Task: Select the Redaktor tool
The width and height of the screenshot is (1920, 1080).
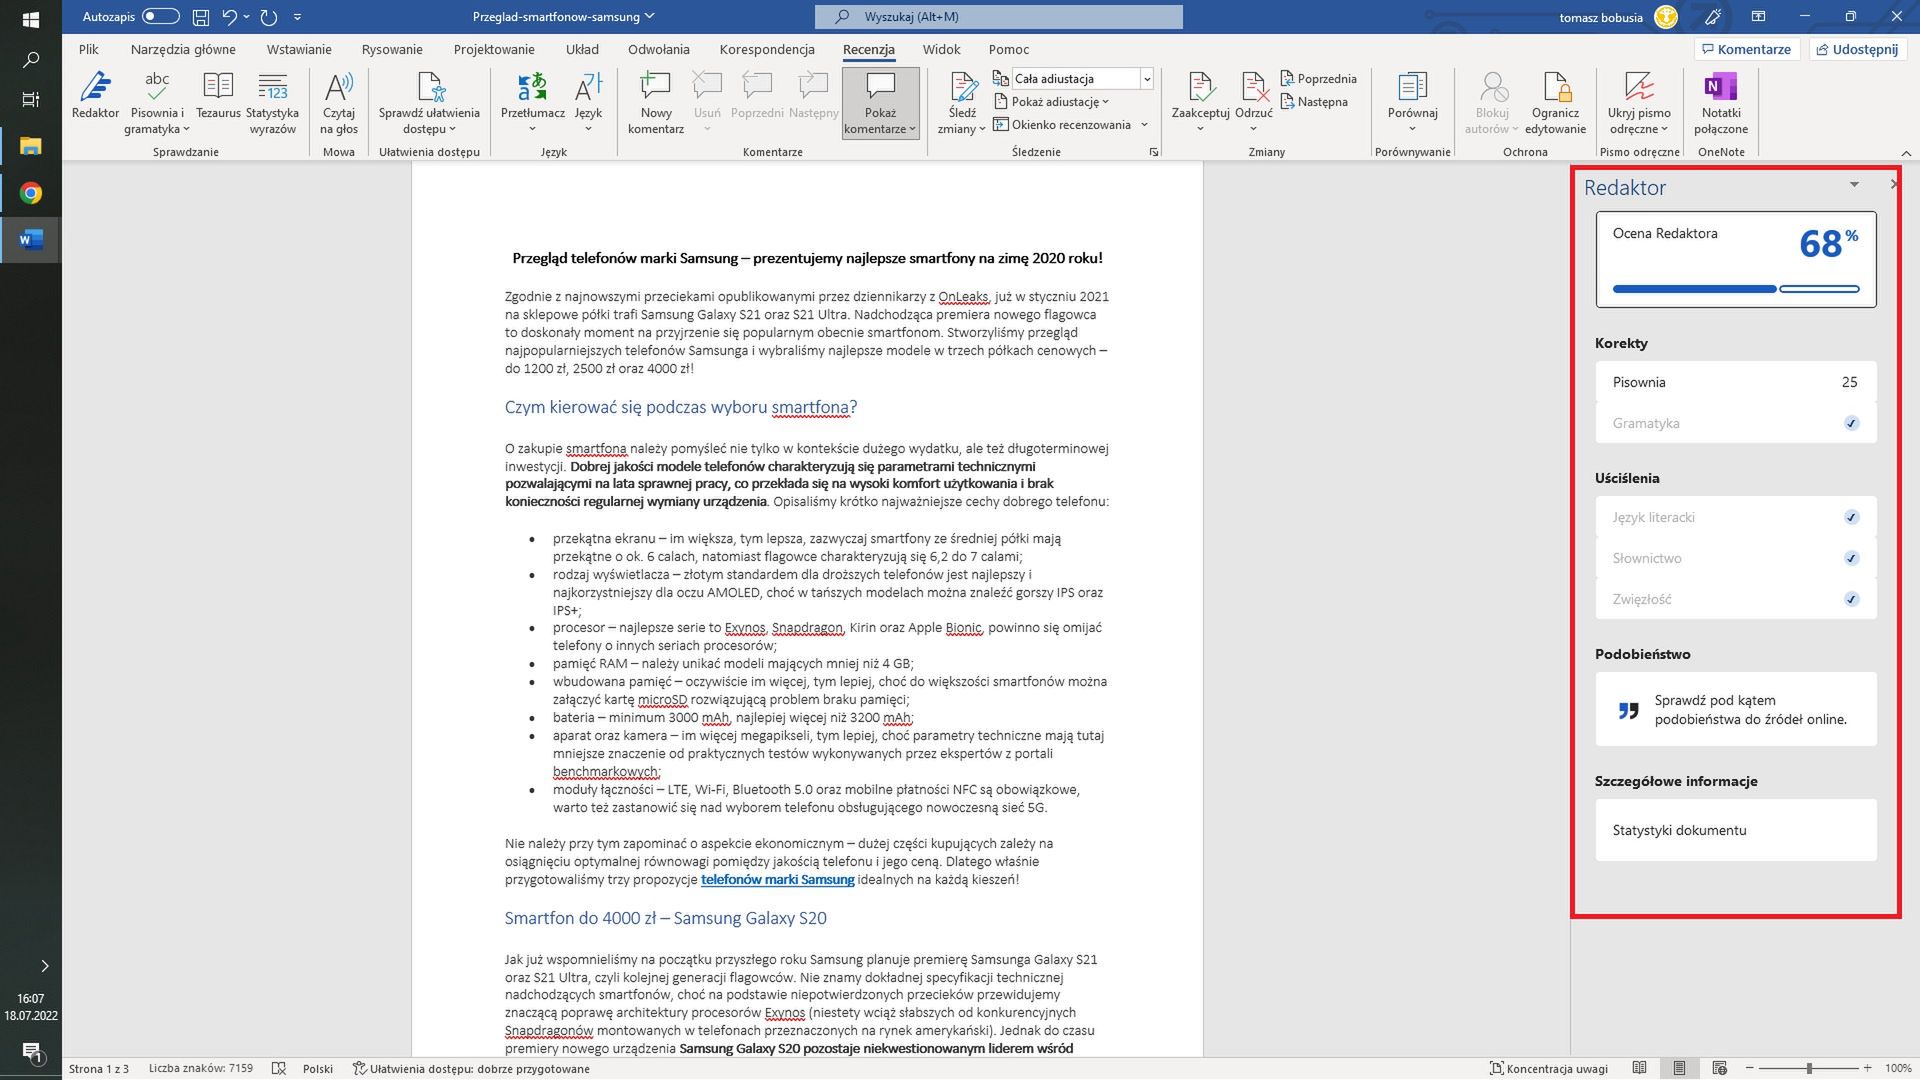Action: 96,97
